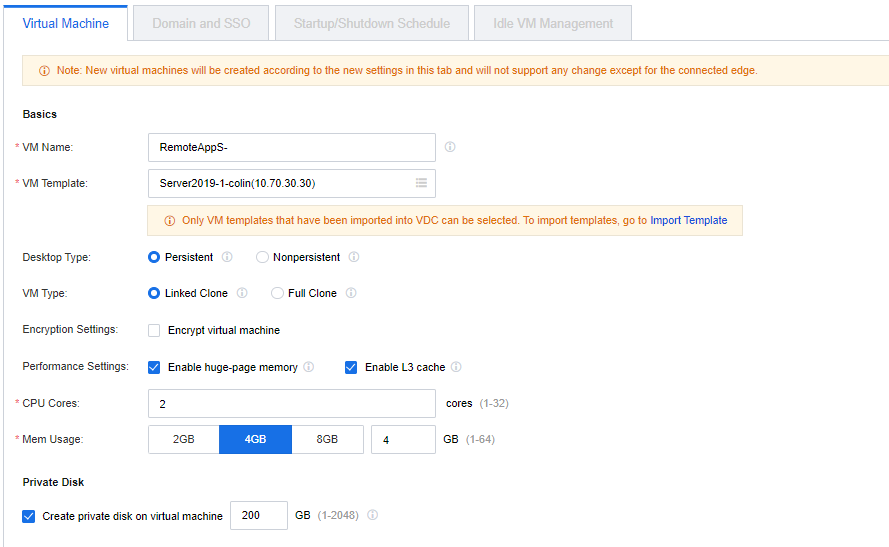Choose 2GB memory preset
This screenshot has height=547, width=889.
tap(184, 439)
